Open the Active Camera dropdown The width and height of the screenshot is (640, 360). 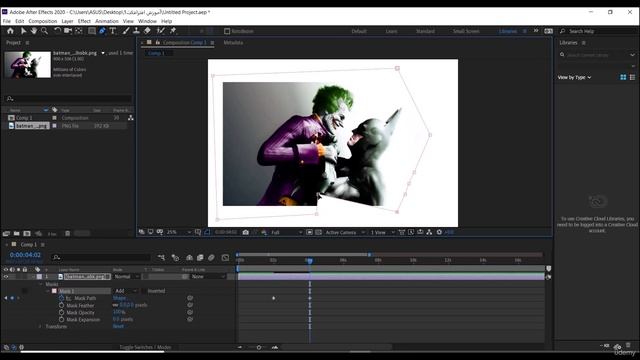345,232
